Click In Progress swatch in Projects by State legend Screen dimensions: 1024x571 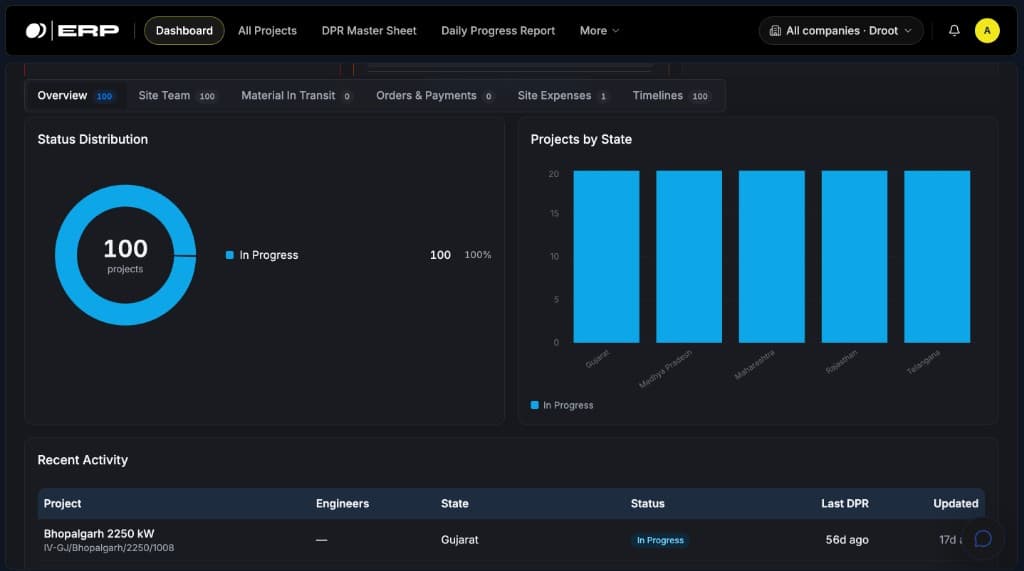point(535,405)
